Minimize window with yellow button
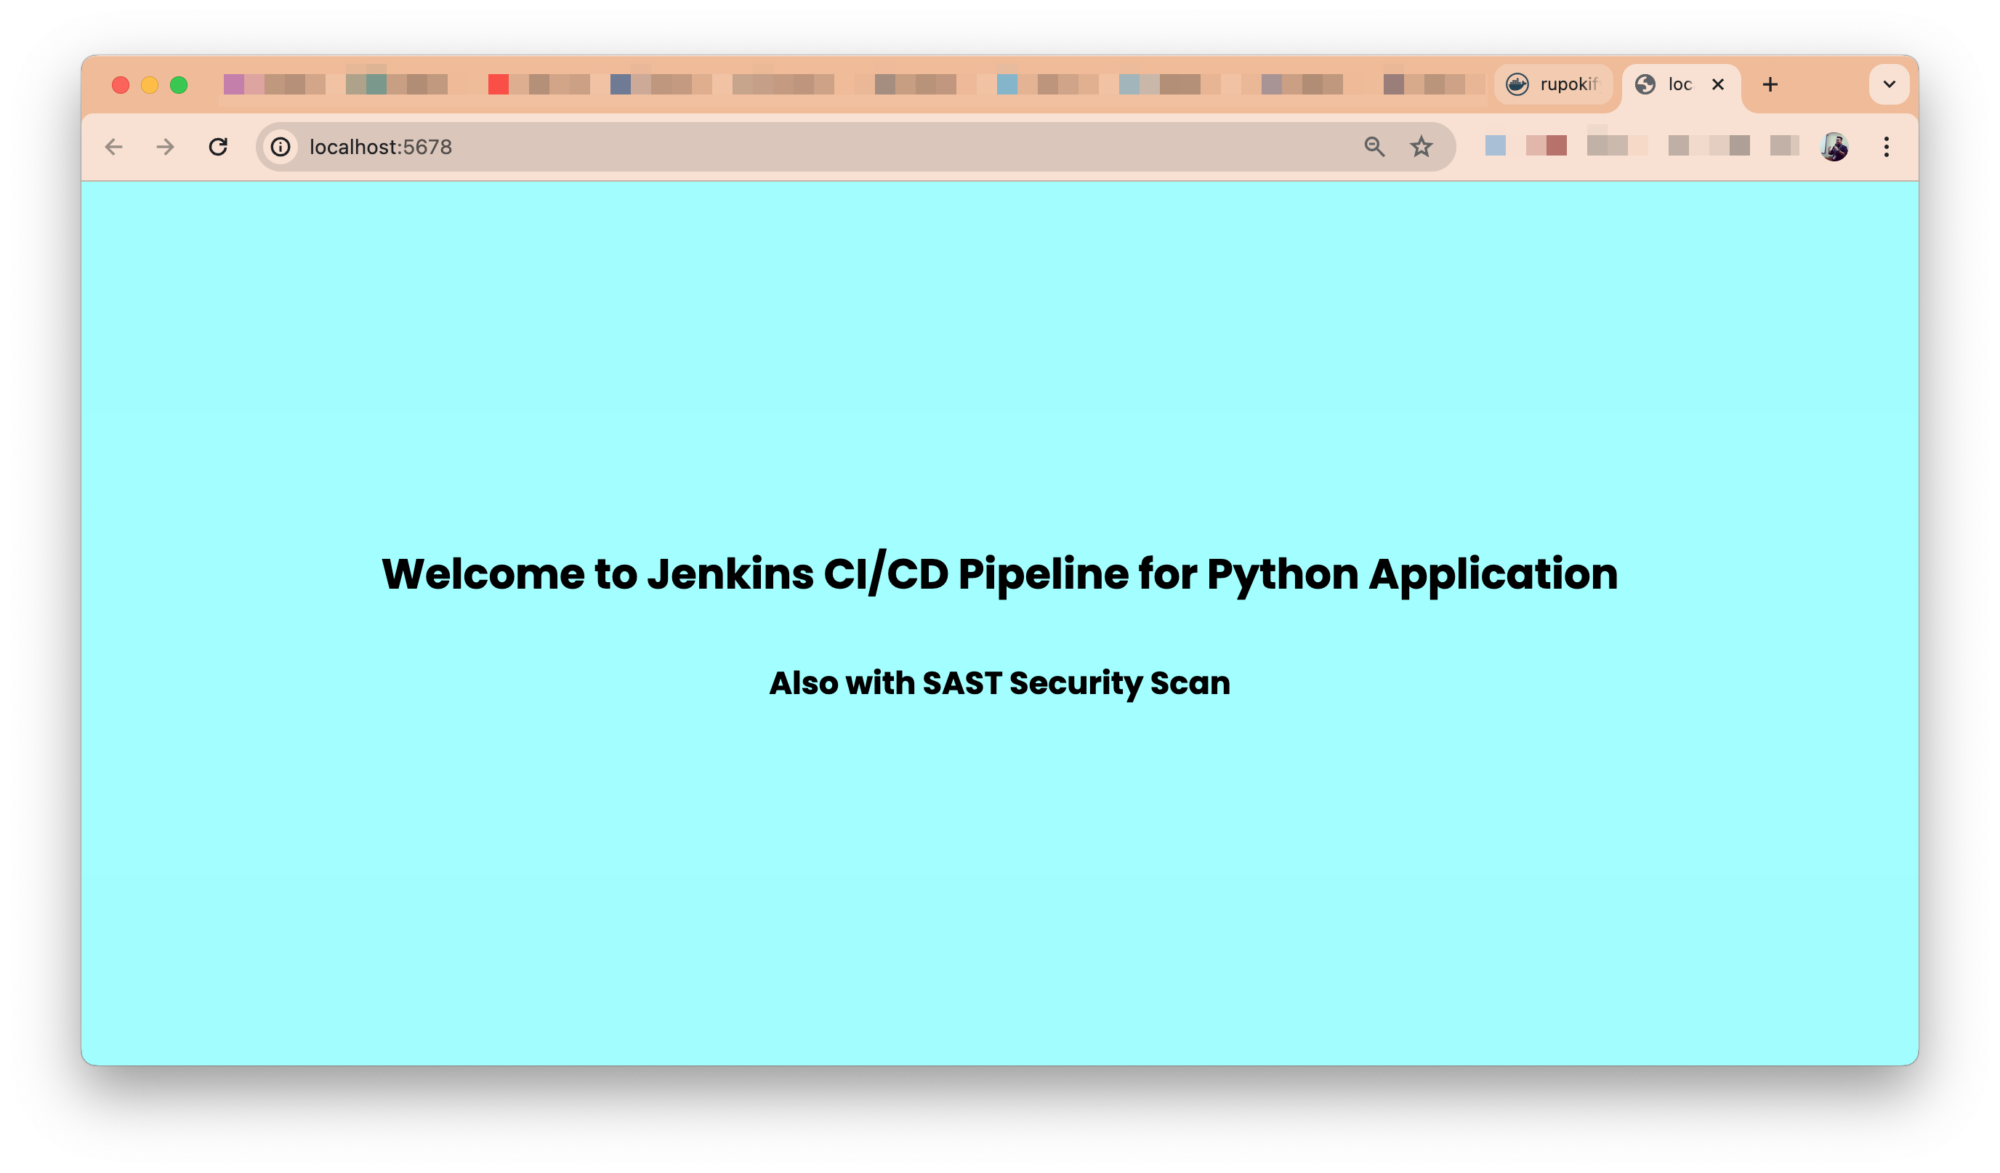Viewport: 2000px width, 1173px height. pyautogui.click(x=150, y=85)
